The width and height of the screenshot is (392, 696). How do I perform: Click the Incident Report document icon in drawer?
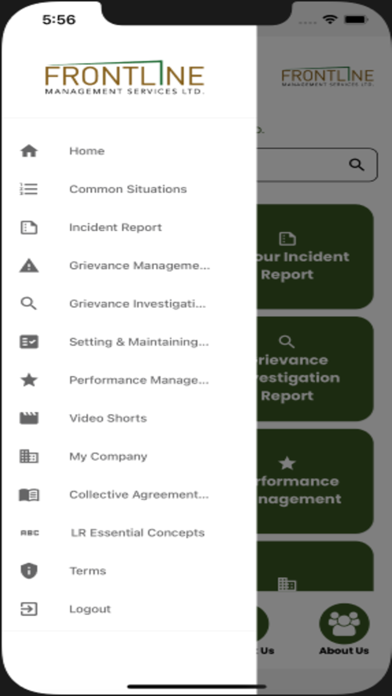(29, 228)
